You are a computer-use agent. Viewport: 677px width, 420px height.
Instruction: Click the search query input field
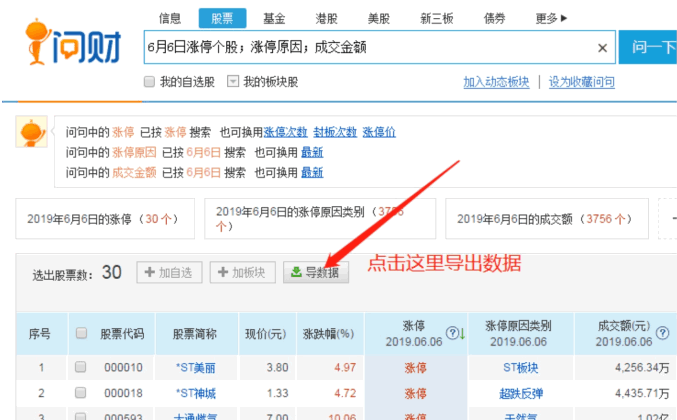tap(369, 47)
